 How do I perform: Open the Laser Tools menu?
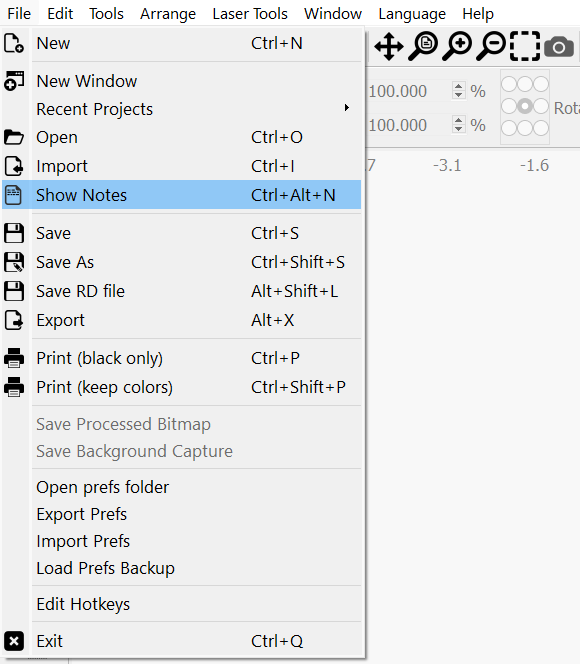[x=250, y=14]
